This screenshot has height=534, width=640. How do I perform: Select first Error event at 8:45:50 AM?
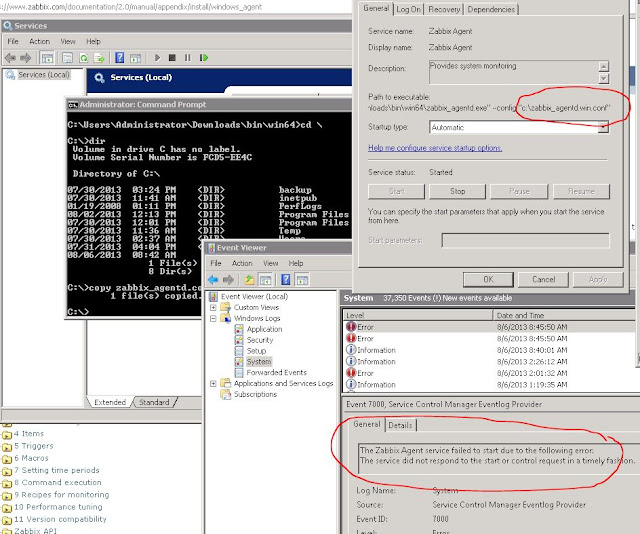coord(489,327)
